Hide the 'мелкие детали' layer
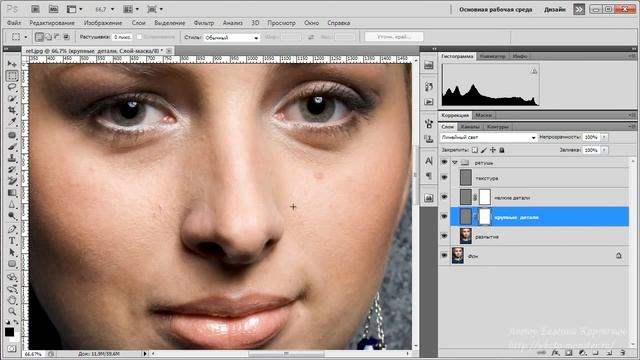The width and height of the screenshot is (640, 360). pos(444,197)
